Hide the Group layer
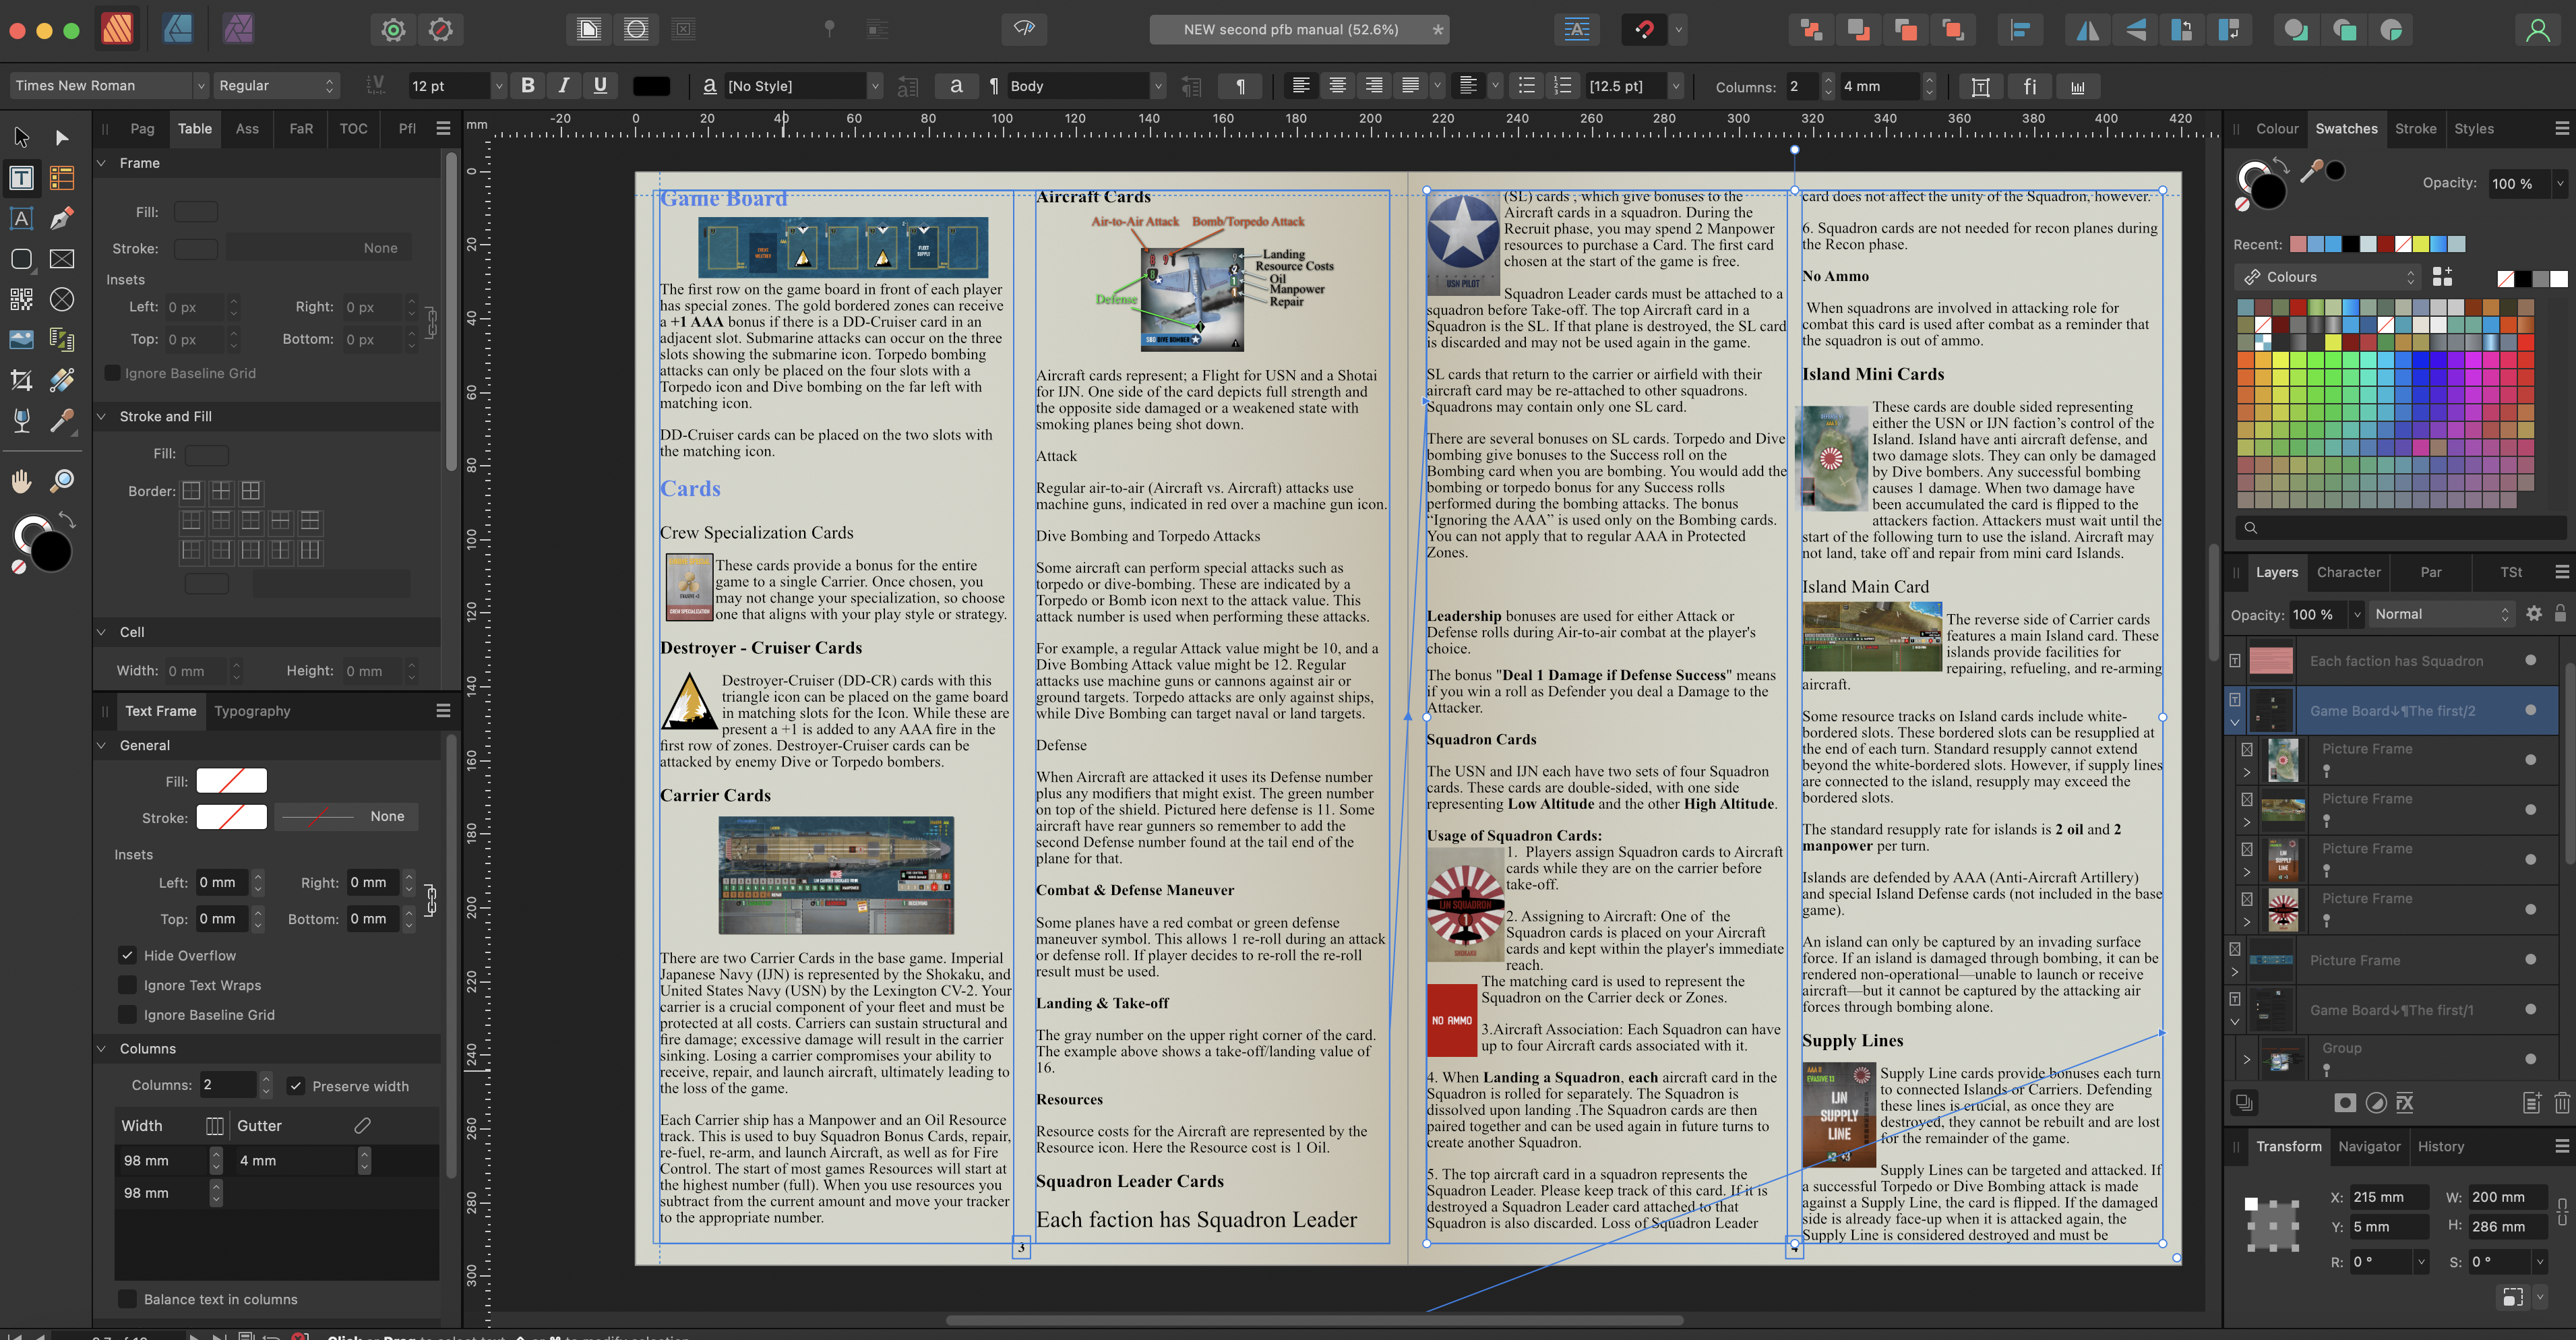The height and width of the screenshot is (1340, 2576). tap(2531, 1059)
